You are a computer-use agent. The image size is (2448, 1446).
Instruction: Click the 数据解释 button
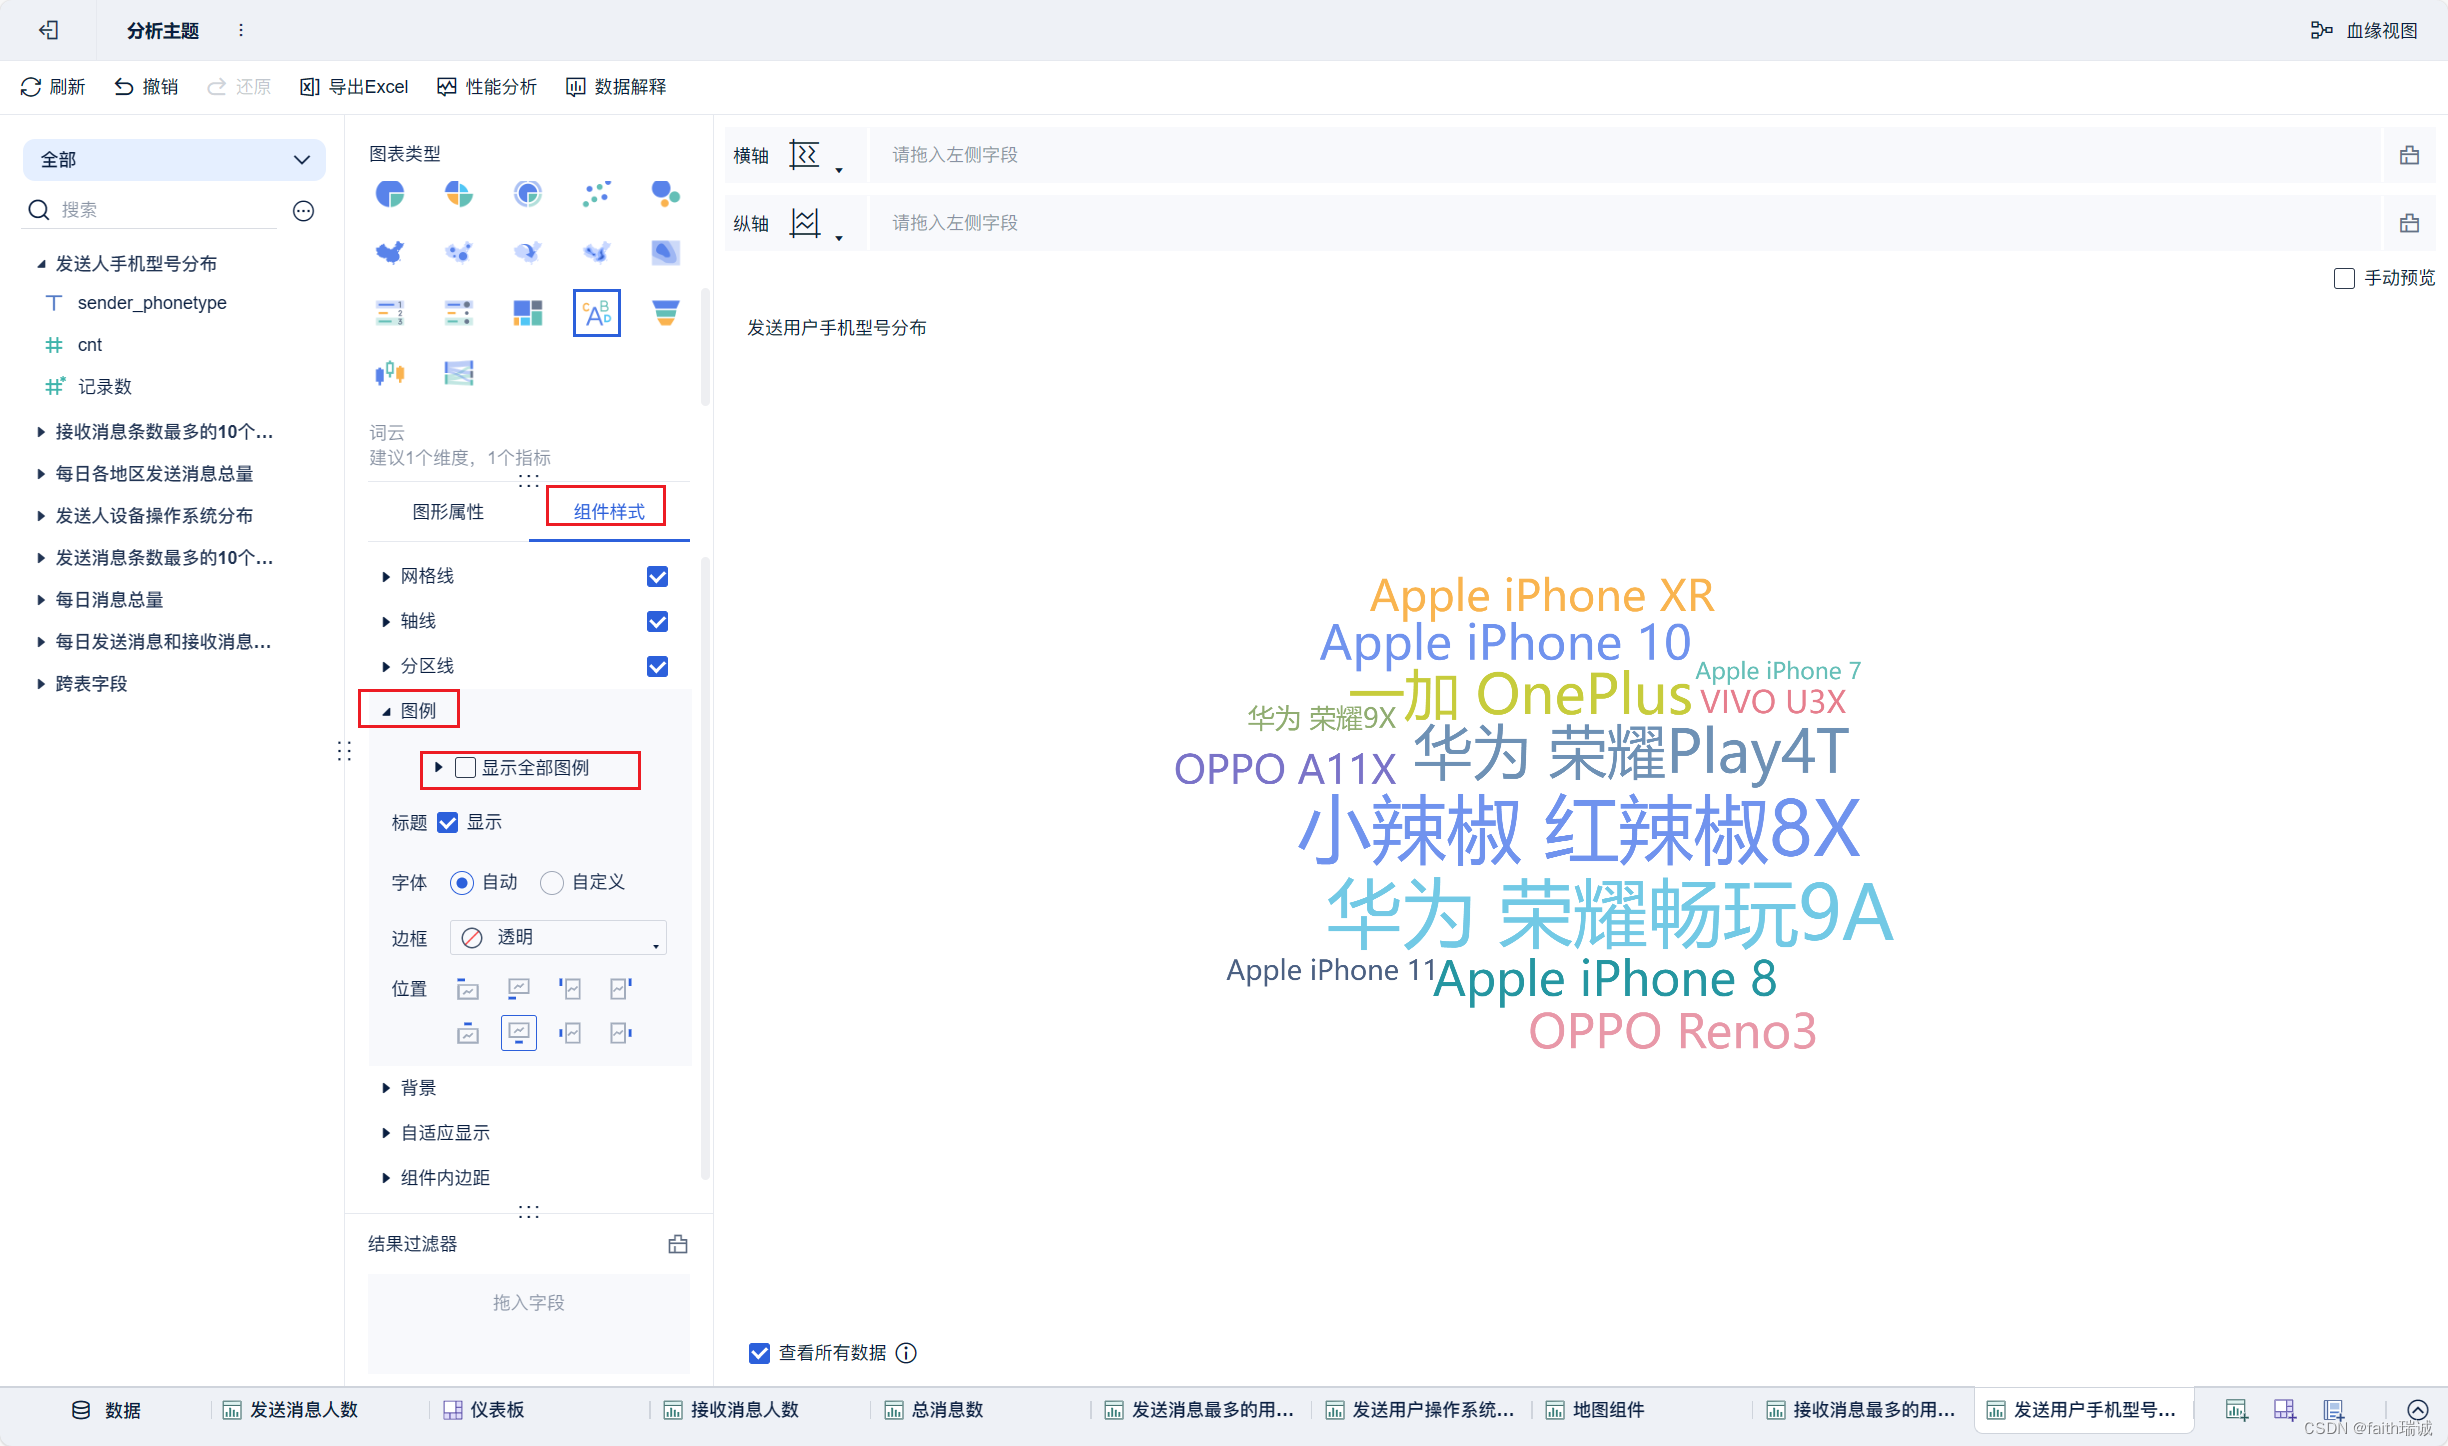pos(616,87)
